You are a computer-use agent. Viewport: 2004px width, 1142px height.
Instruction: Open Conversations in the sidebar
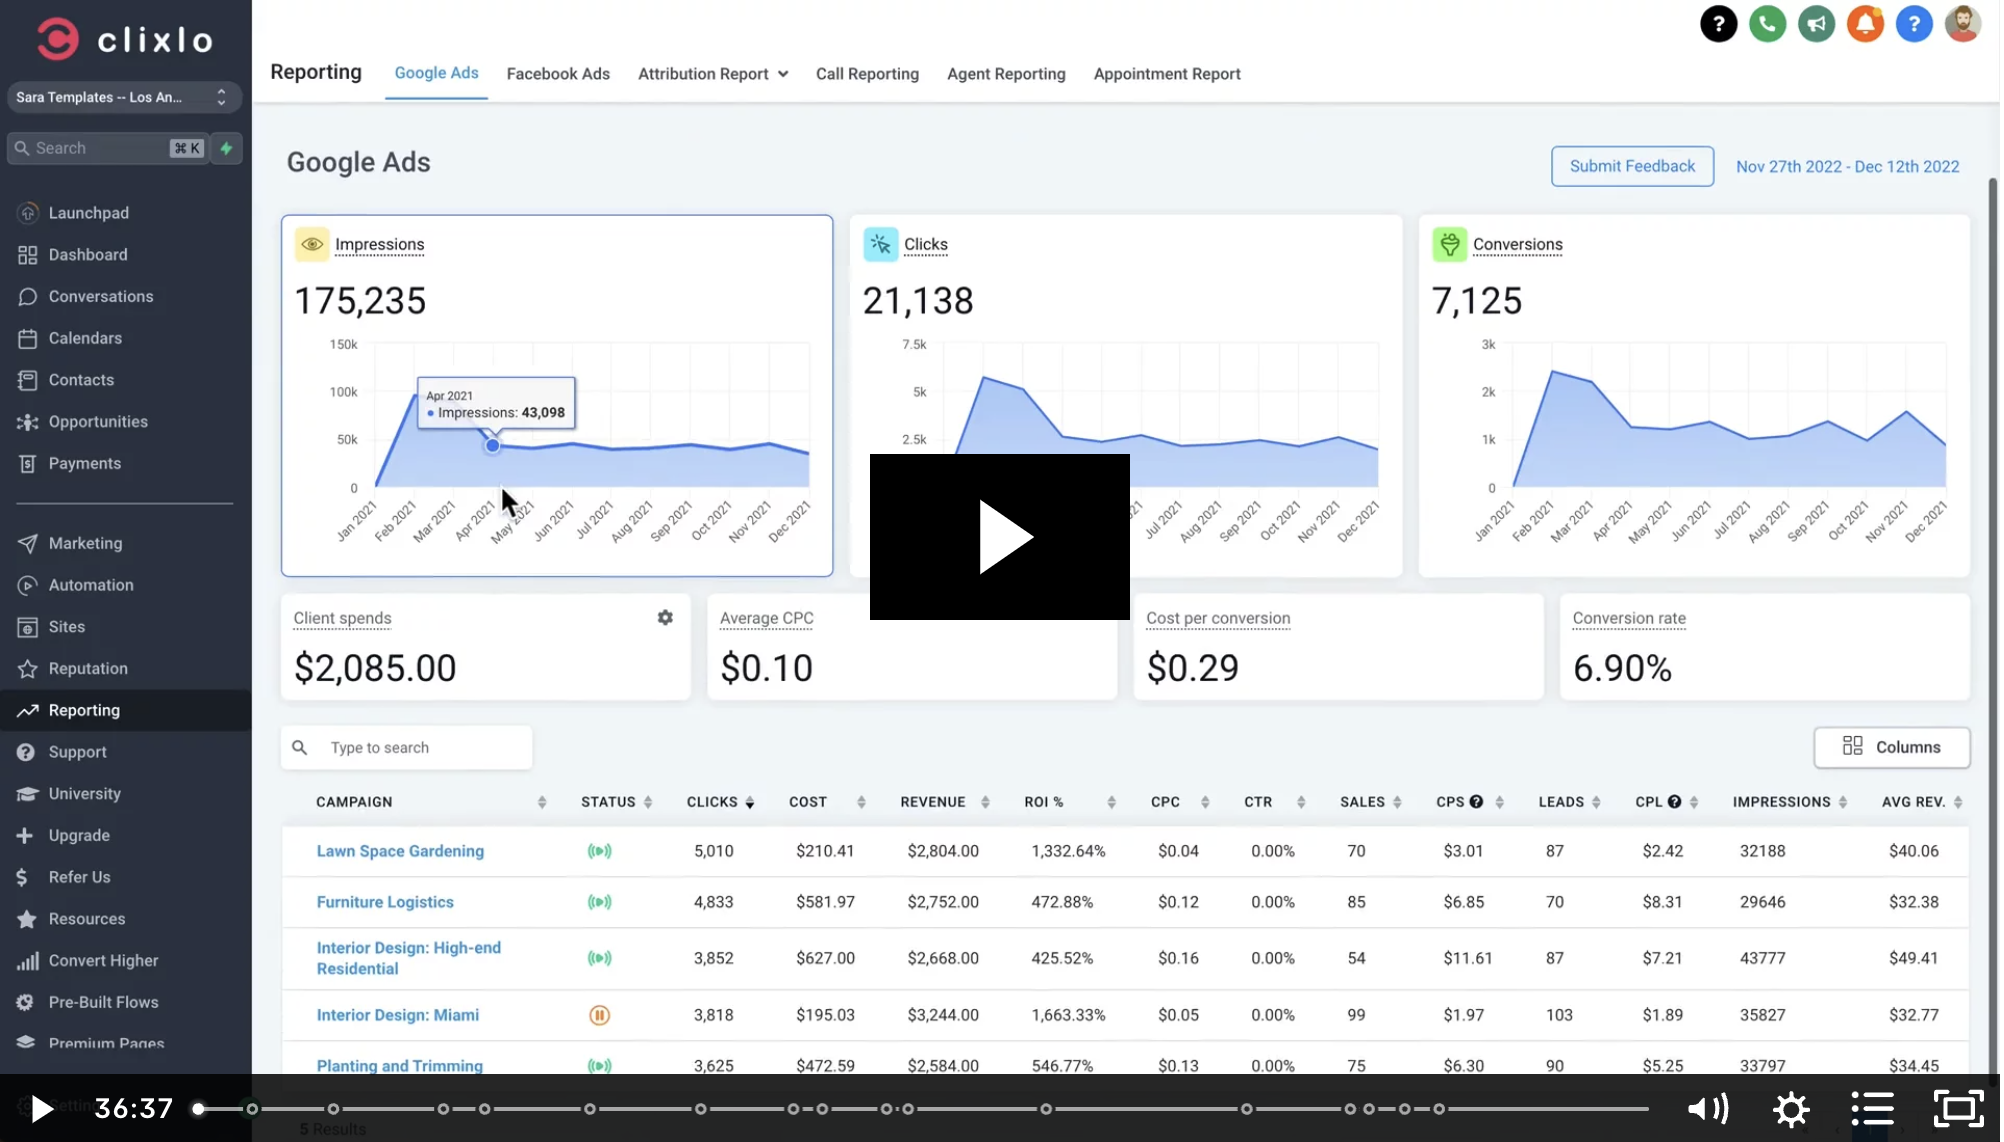[101, 297]
